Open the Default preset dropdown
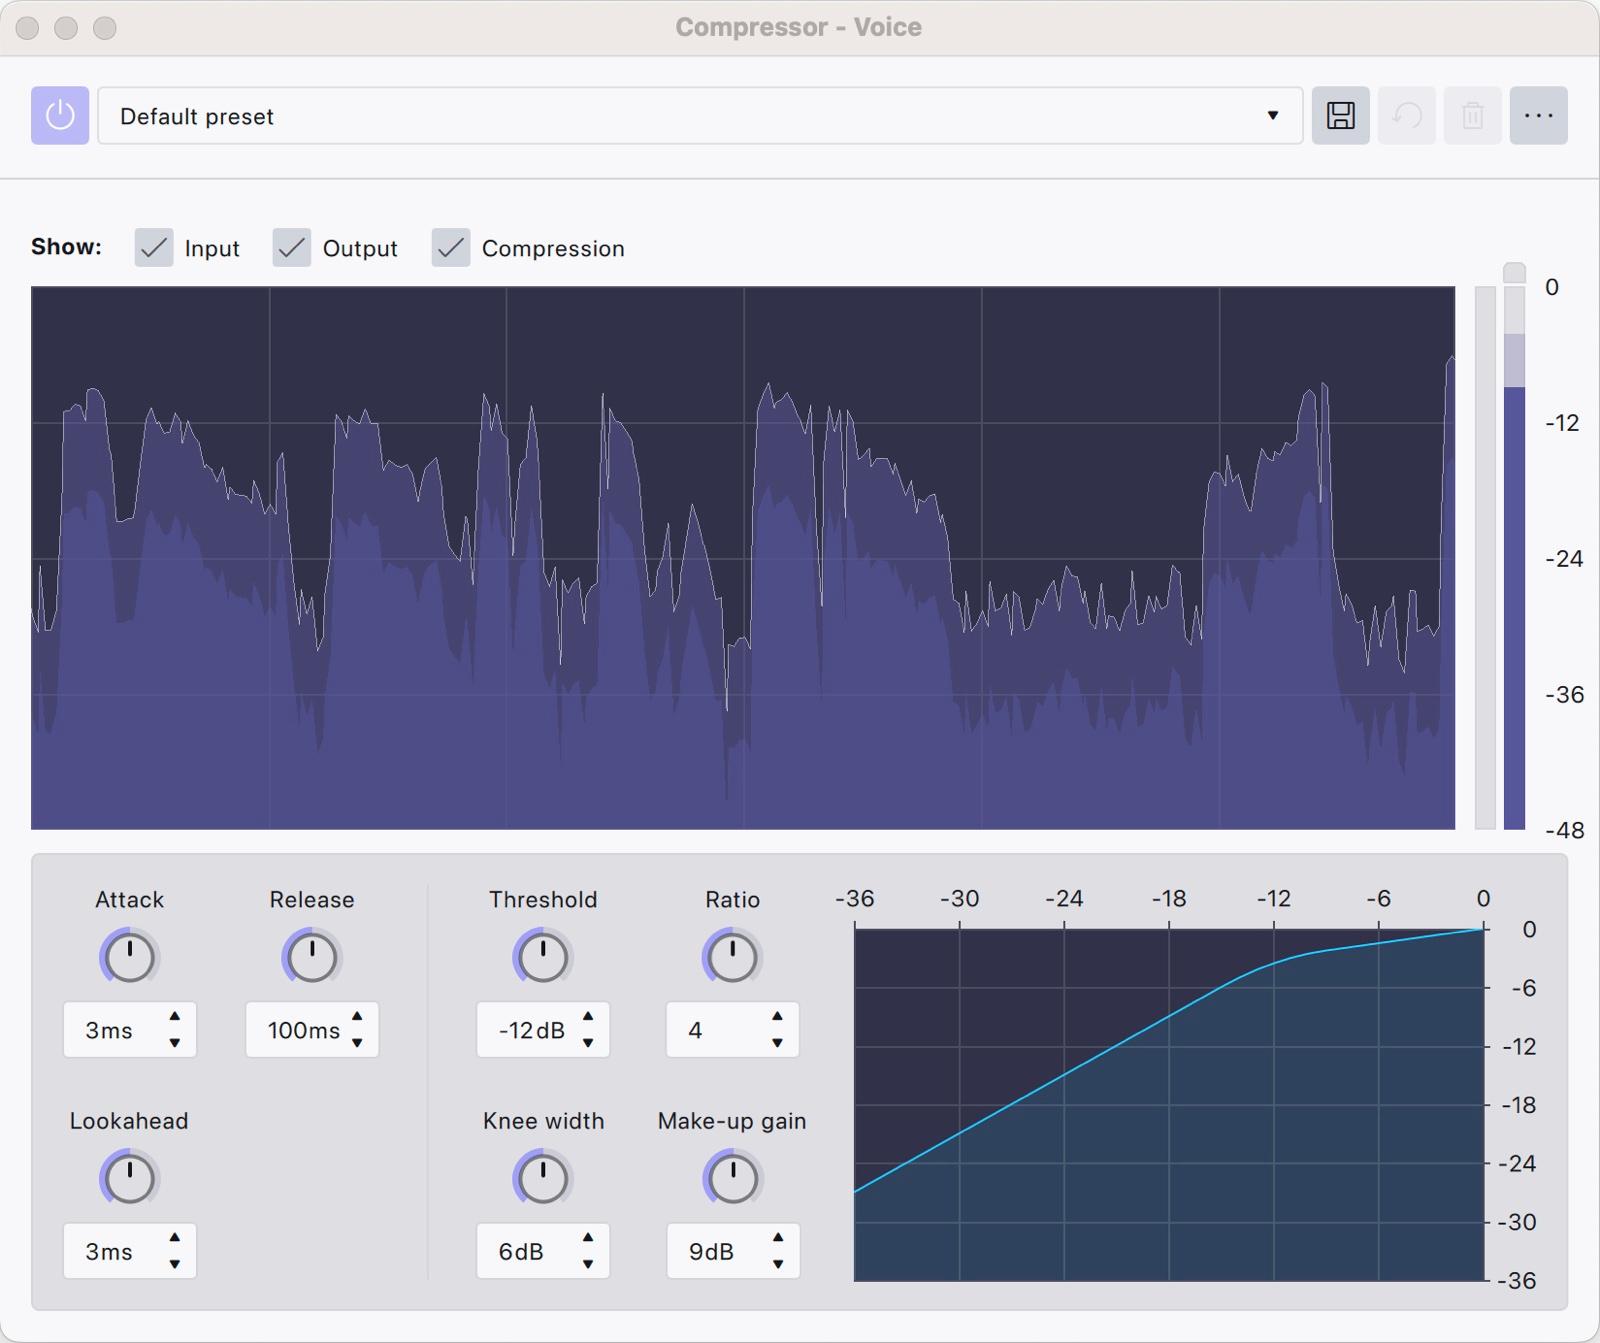Image resolution: width=1600 pixels, height=1343 pixels. click(x=700, y=116)
